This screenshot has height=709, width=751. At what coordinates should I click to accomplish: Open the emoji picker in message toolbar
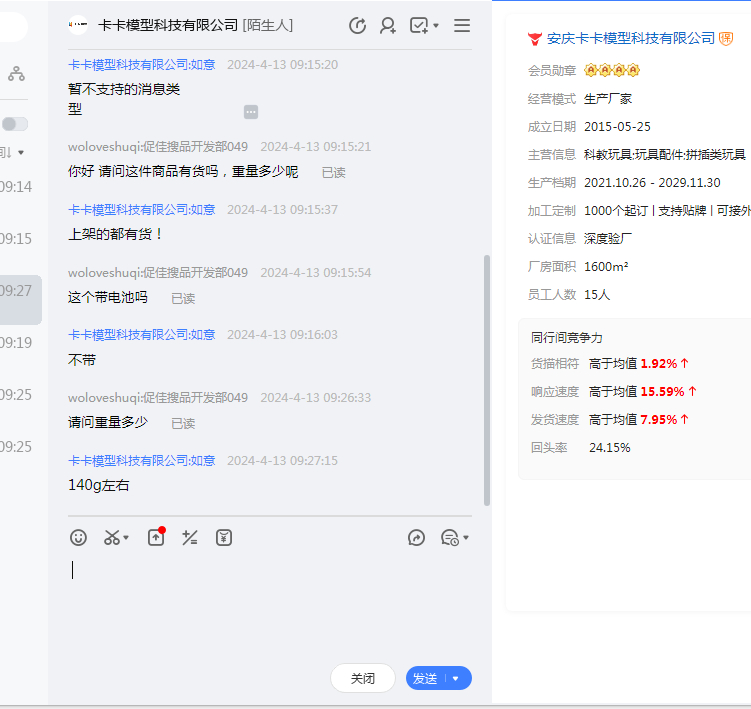point(78,538)
